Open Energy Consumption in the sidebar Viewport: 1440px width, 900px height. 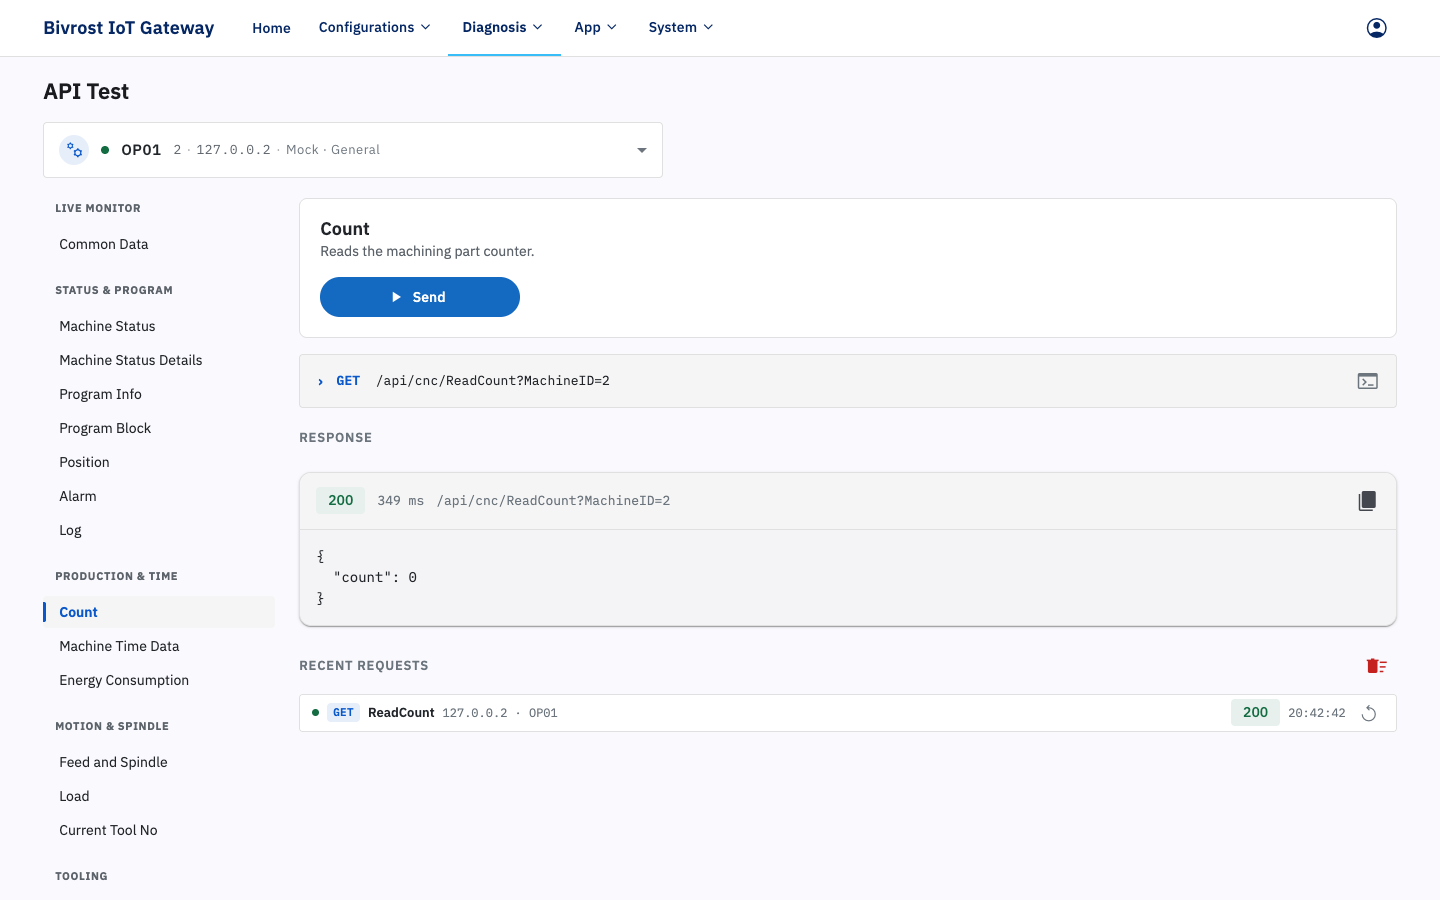124,680
